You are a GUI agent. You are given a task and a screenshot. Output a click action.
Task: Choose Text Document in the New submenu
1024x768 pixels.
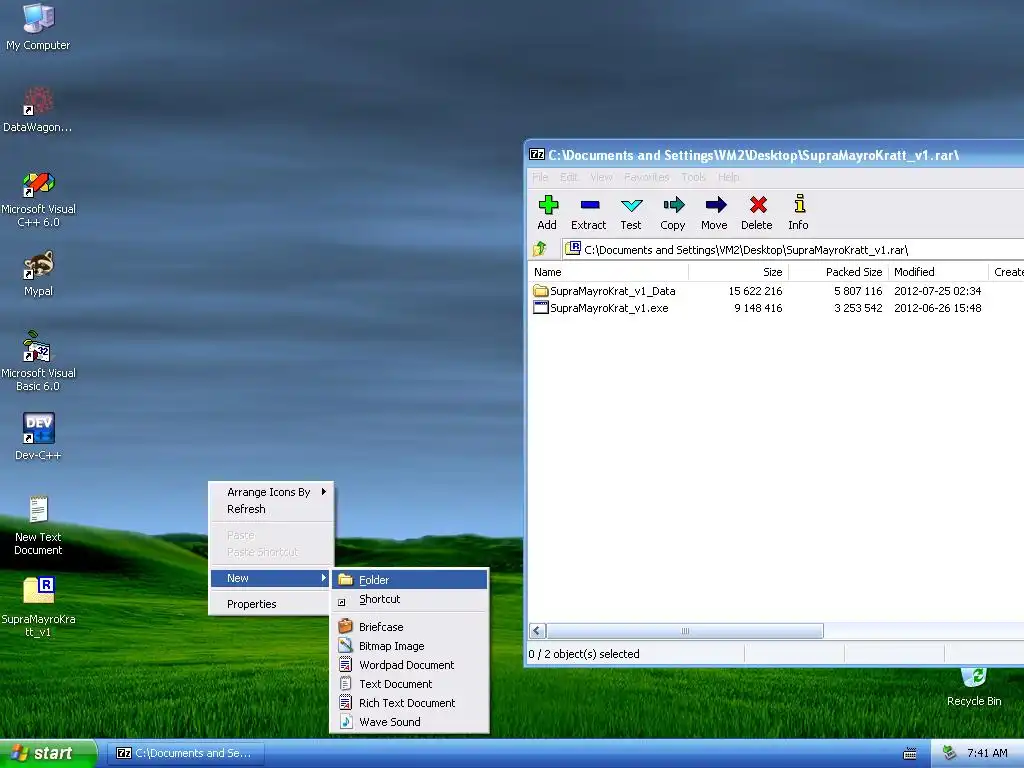click(409, 683)
